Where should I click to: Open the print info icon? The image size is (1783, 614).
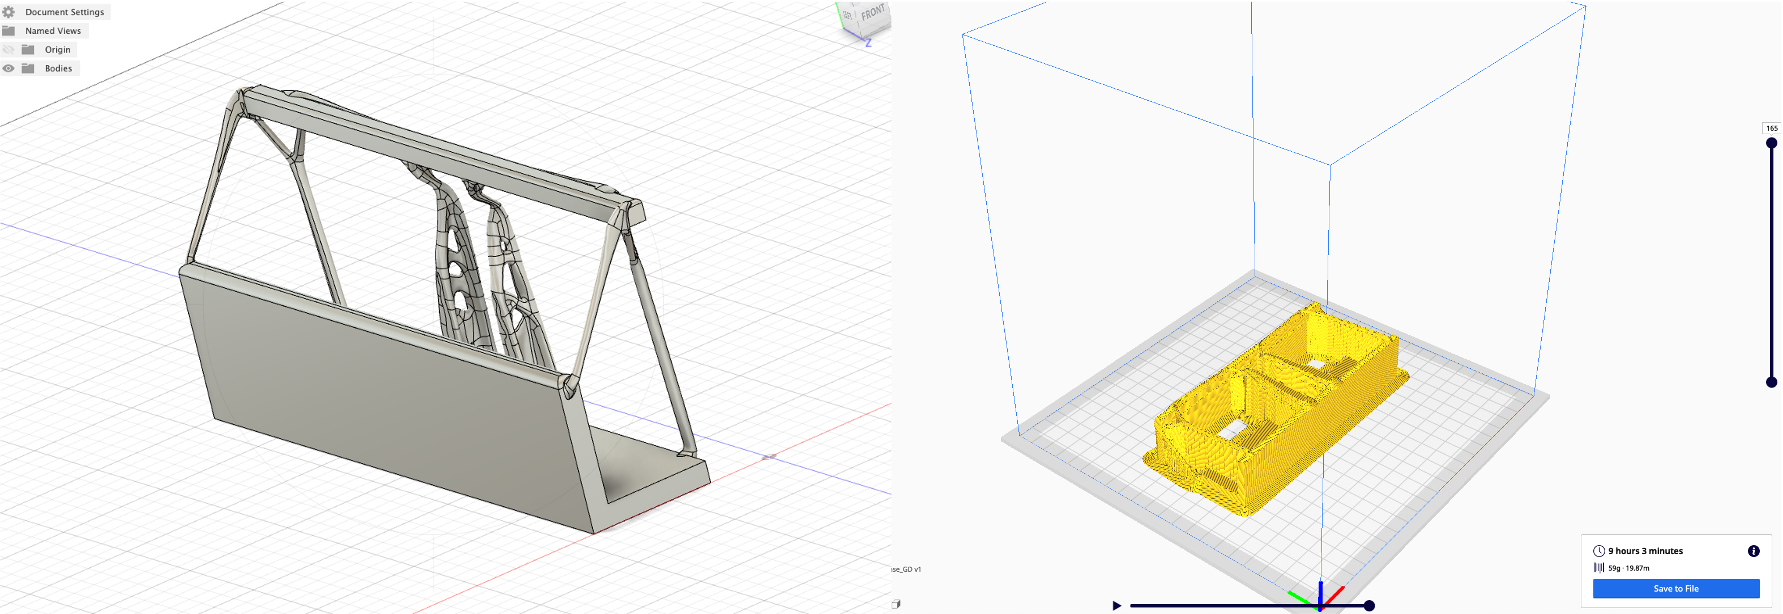click(x=1753, y=551)
